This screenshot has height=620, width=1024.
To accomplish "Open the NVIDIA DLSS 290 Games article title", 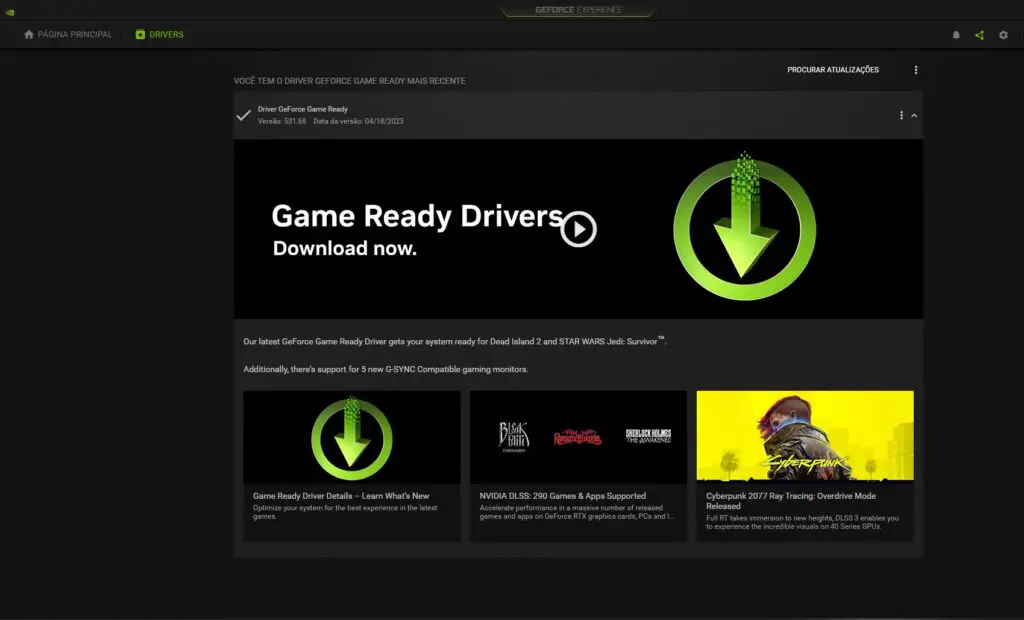I will pos(563,496).
